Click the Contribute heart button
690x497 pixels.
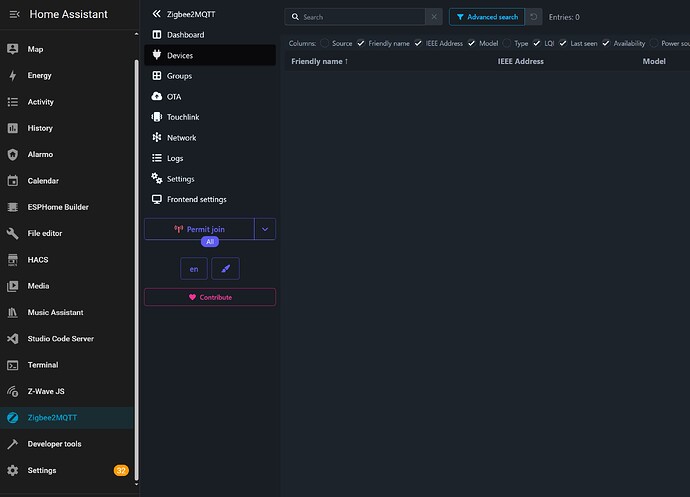[x=210, y=297]
